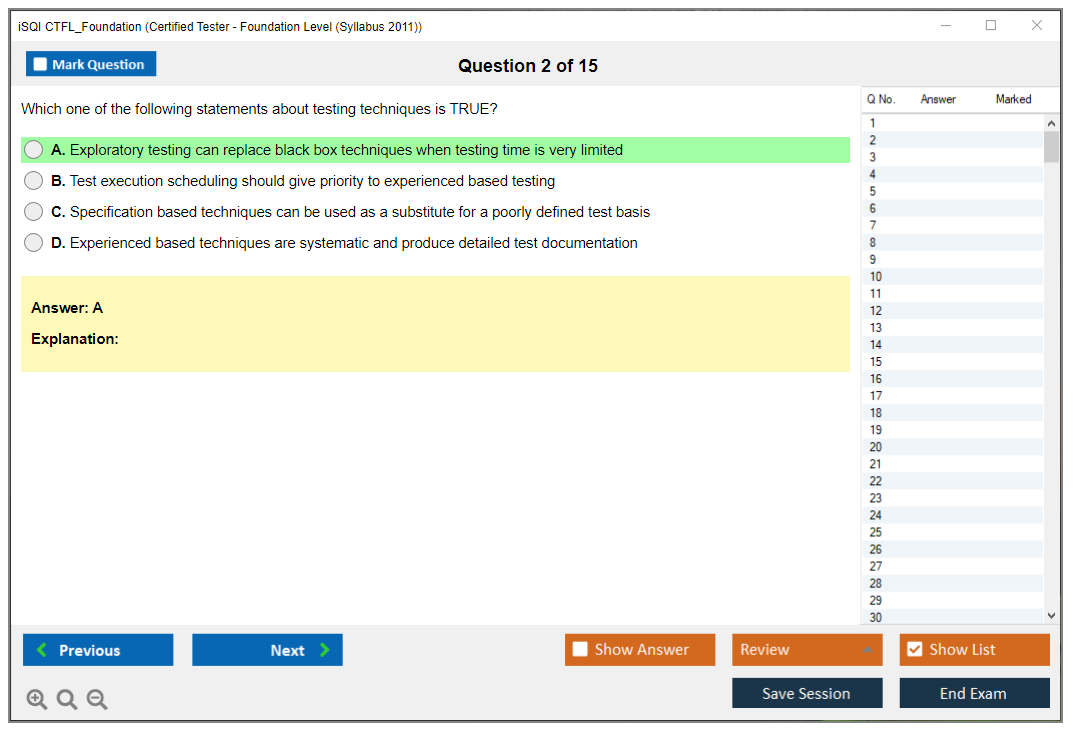Image resolution: width=1075 pixels, height=735 pixels.
Task: Click the zoom out magnifier icon
Action: click(97, 700)
